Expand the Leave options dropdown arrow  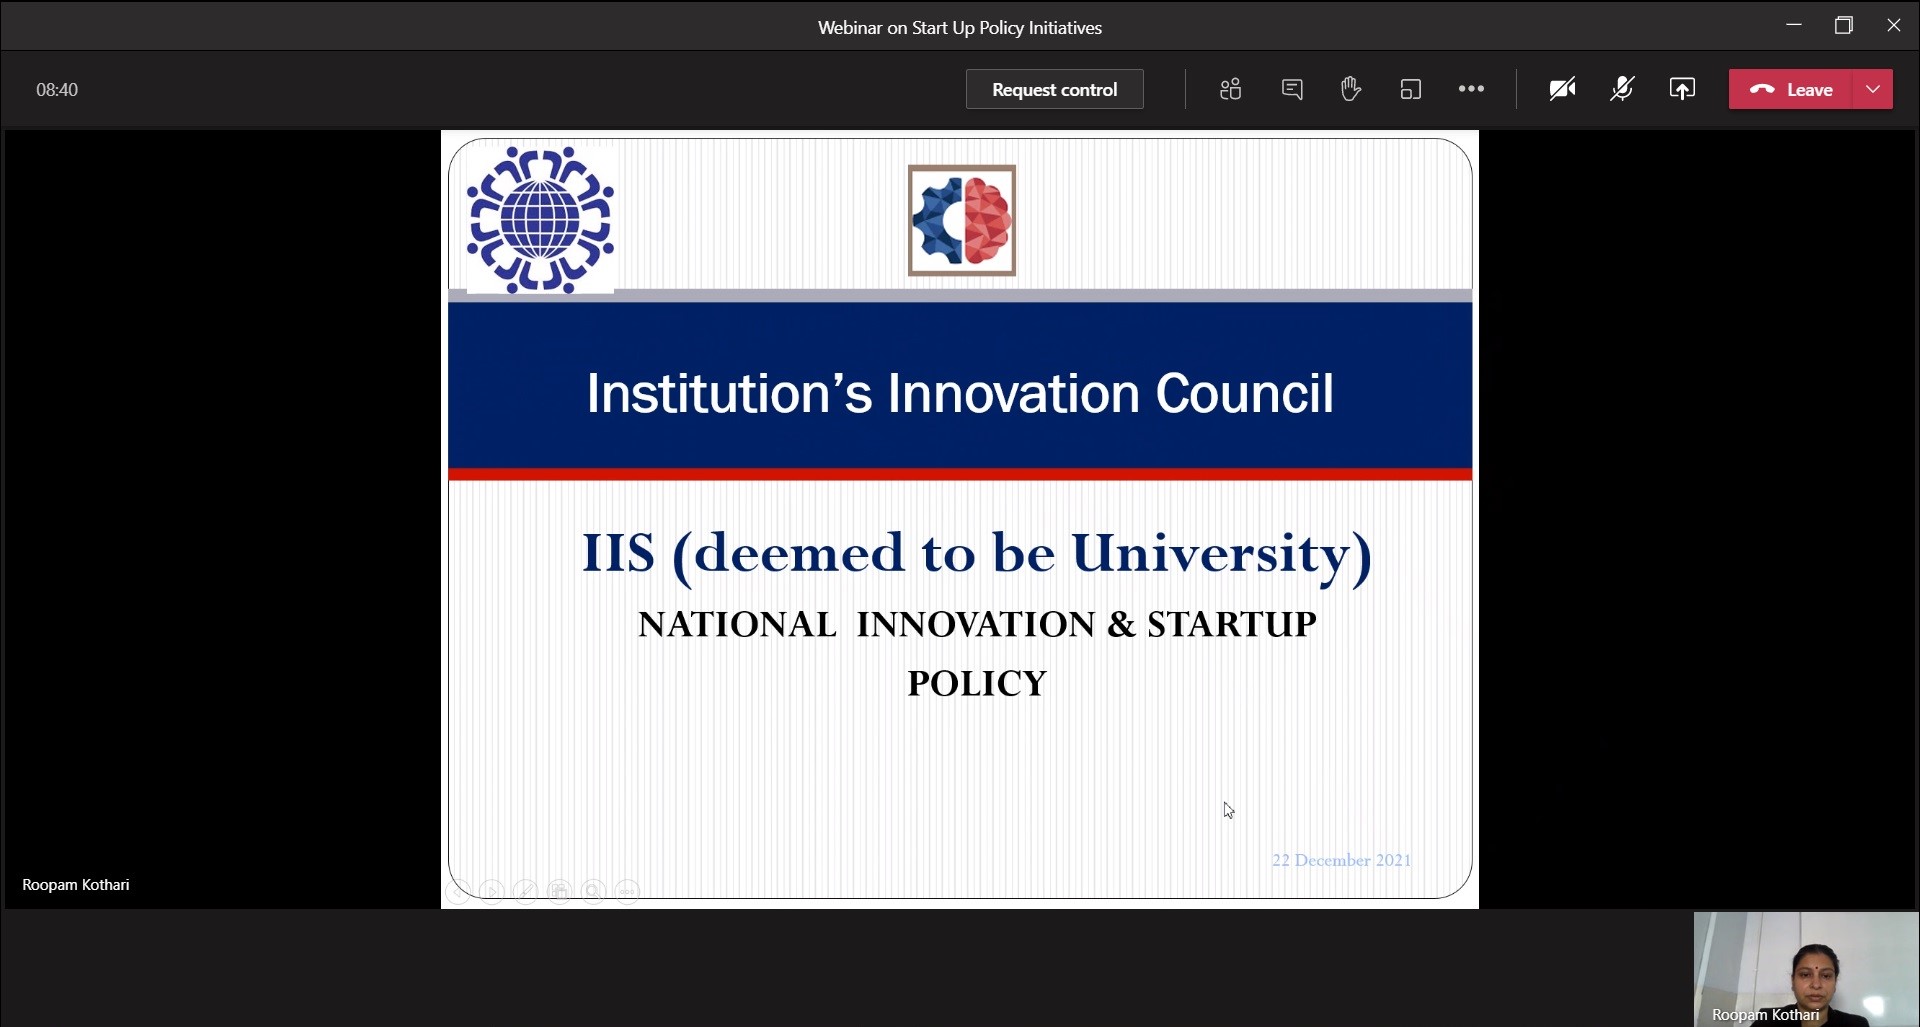click(x=1873, y=89)
